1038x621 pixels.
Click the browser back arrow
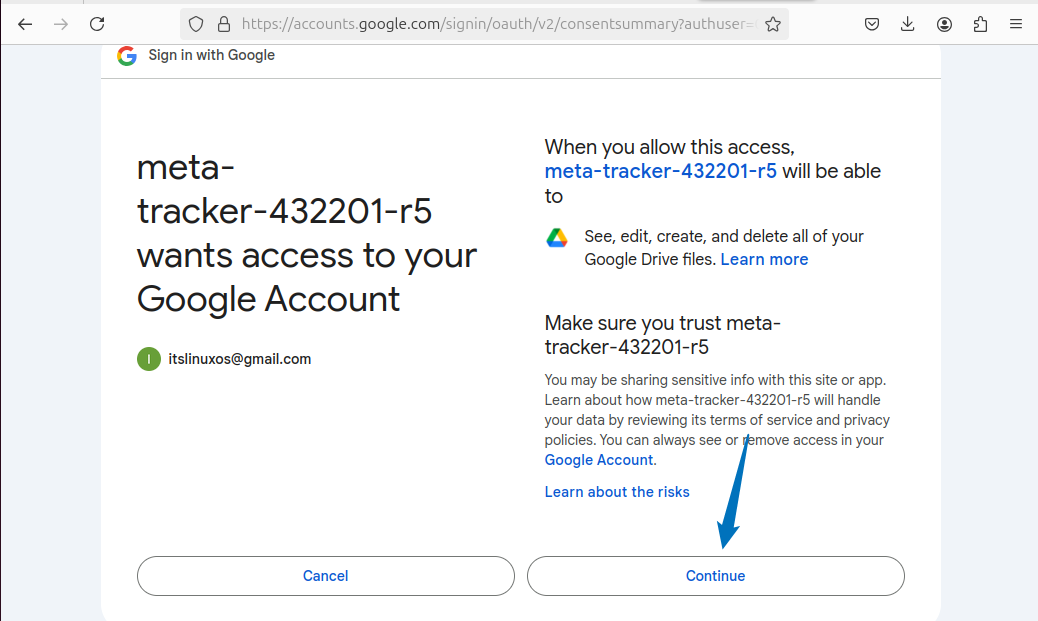tap(25, 24)
